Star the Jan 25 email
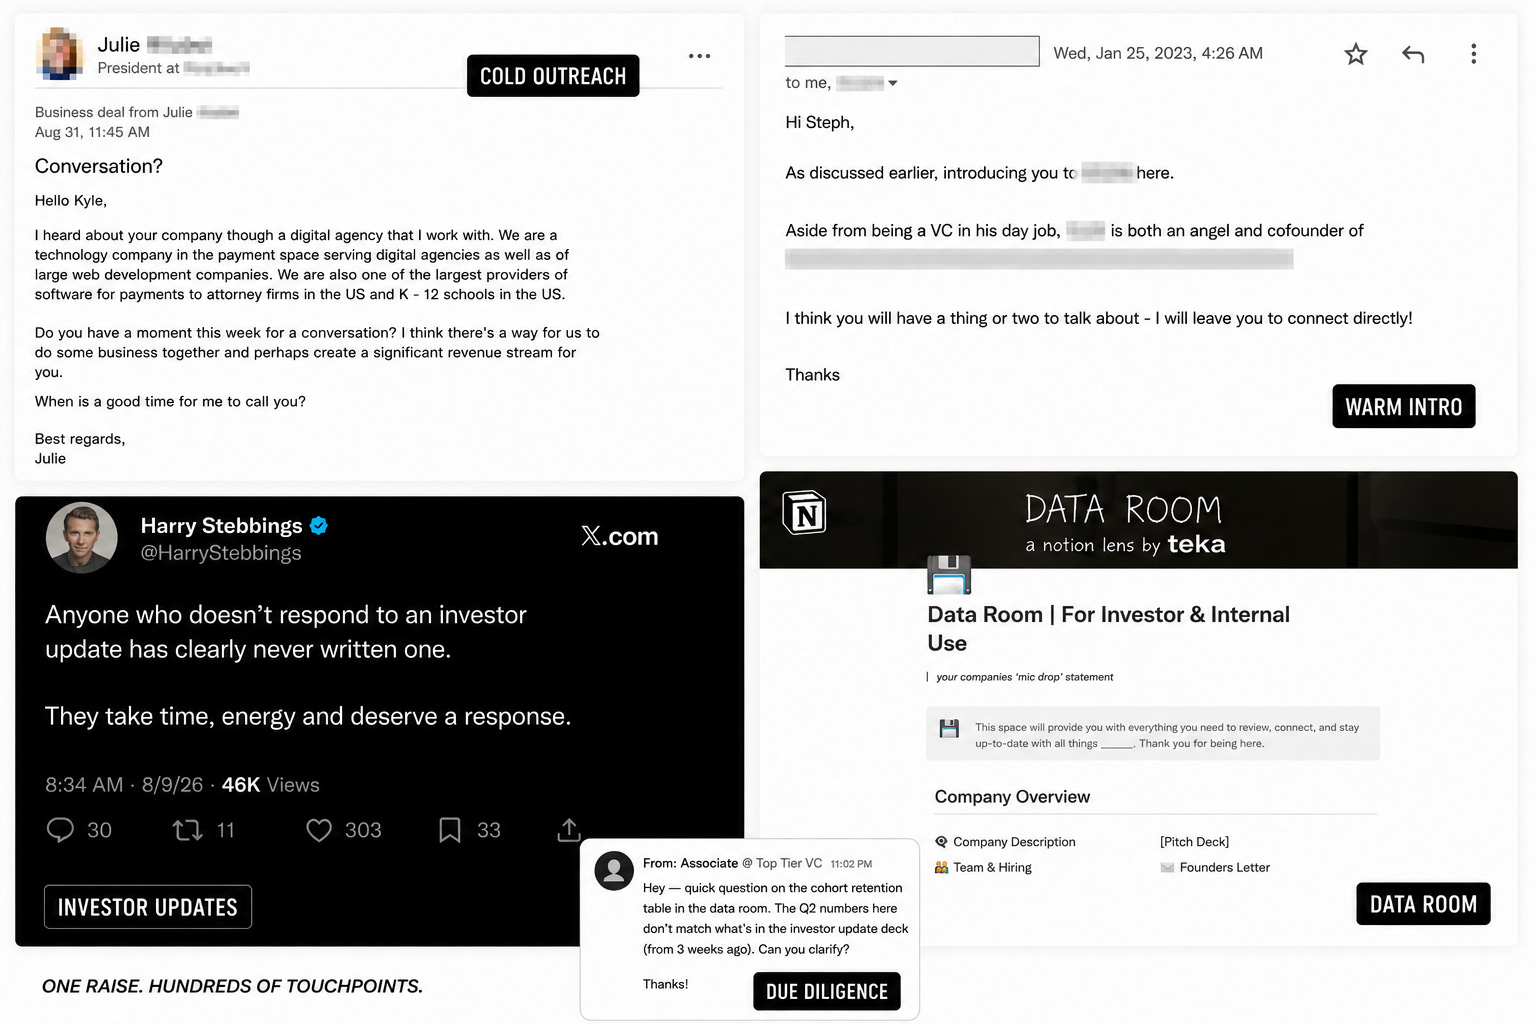1536x1024 pixels. pyautogui.click(x=1355, y=54)
